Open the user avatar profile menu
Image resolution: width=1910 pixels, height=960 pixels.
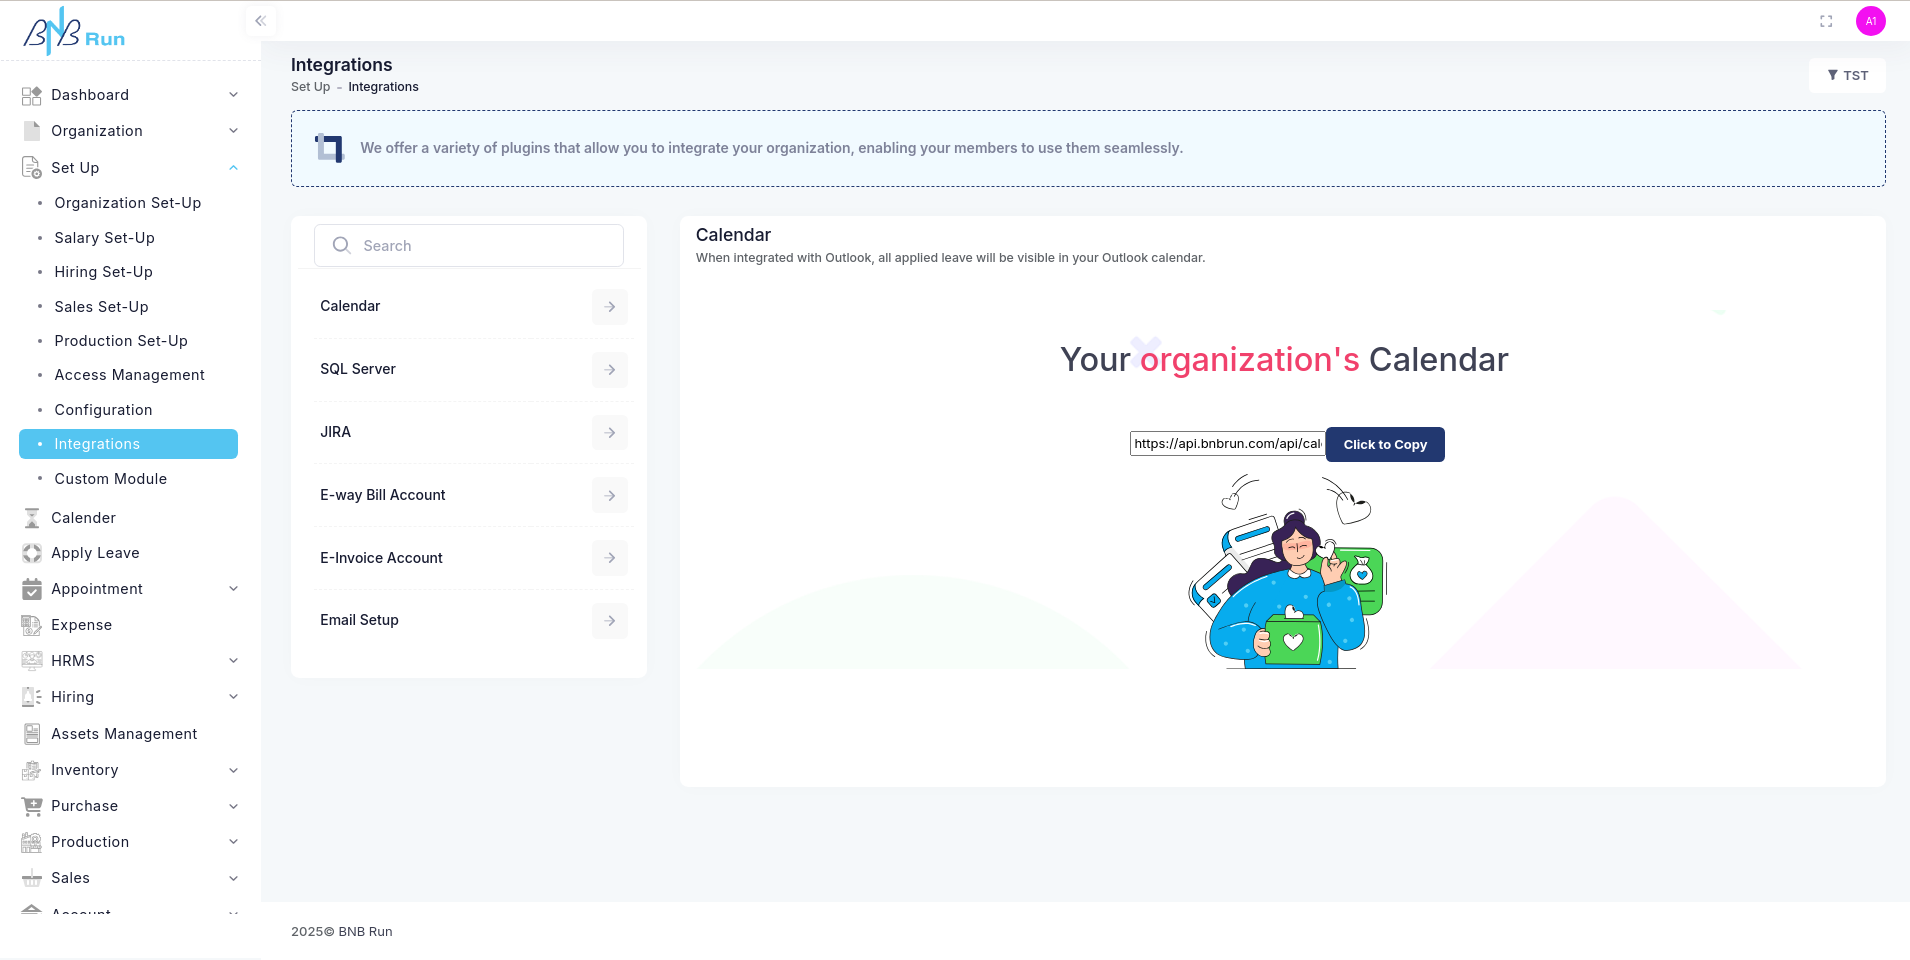point(1870,21)
